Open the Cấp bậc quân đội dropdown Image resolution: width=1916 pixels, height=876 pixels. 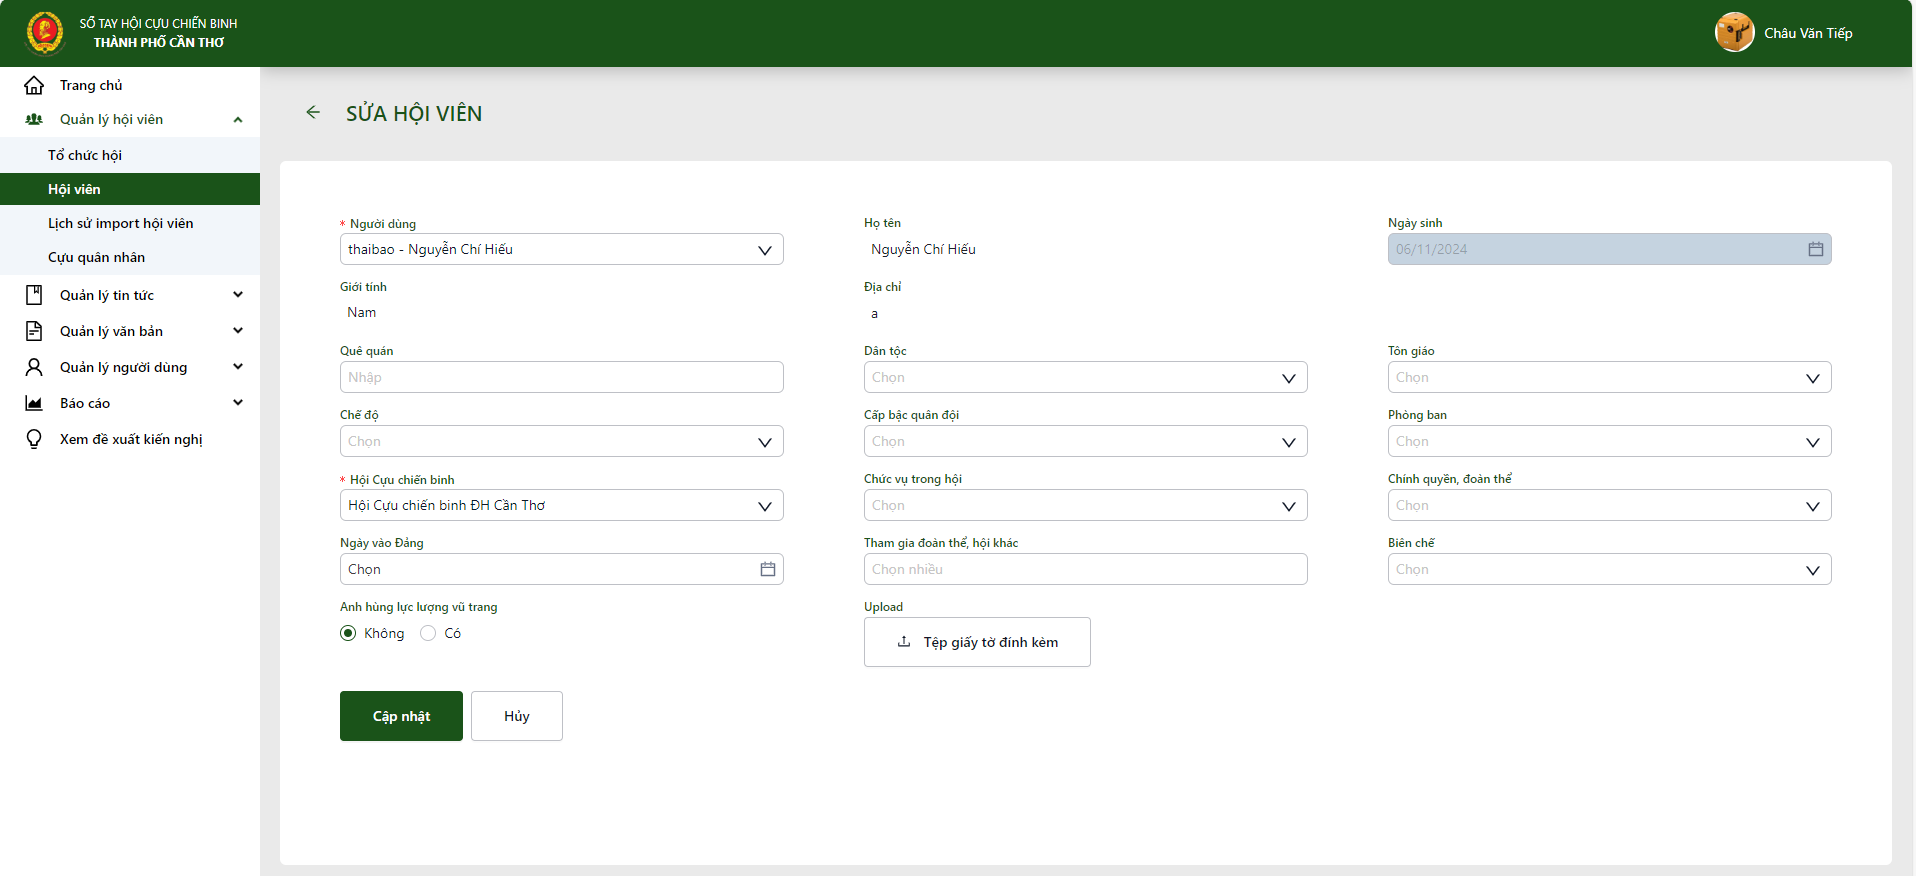pos(1085,441)
